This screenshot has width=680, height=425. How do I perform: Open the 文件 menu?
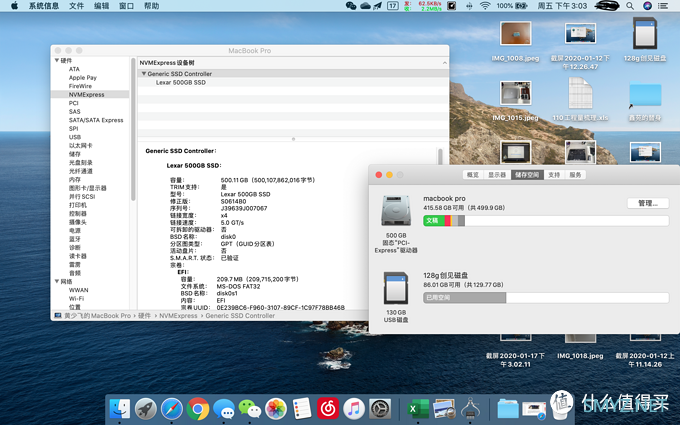pos(76,6)
